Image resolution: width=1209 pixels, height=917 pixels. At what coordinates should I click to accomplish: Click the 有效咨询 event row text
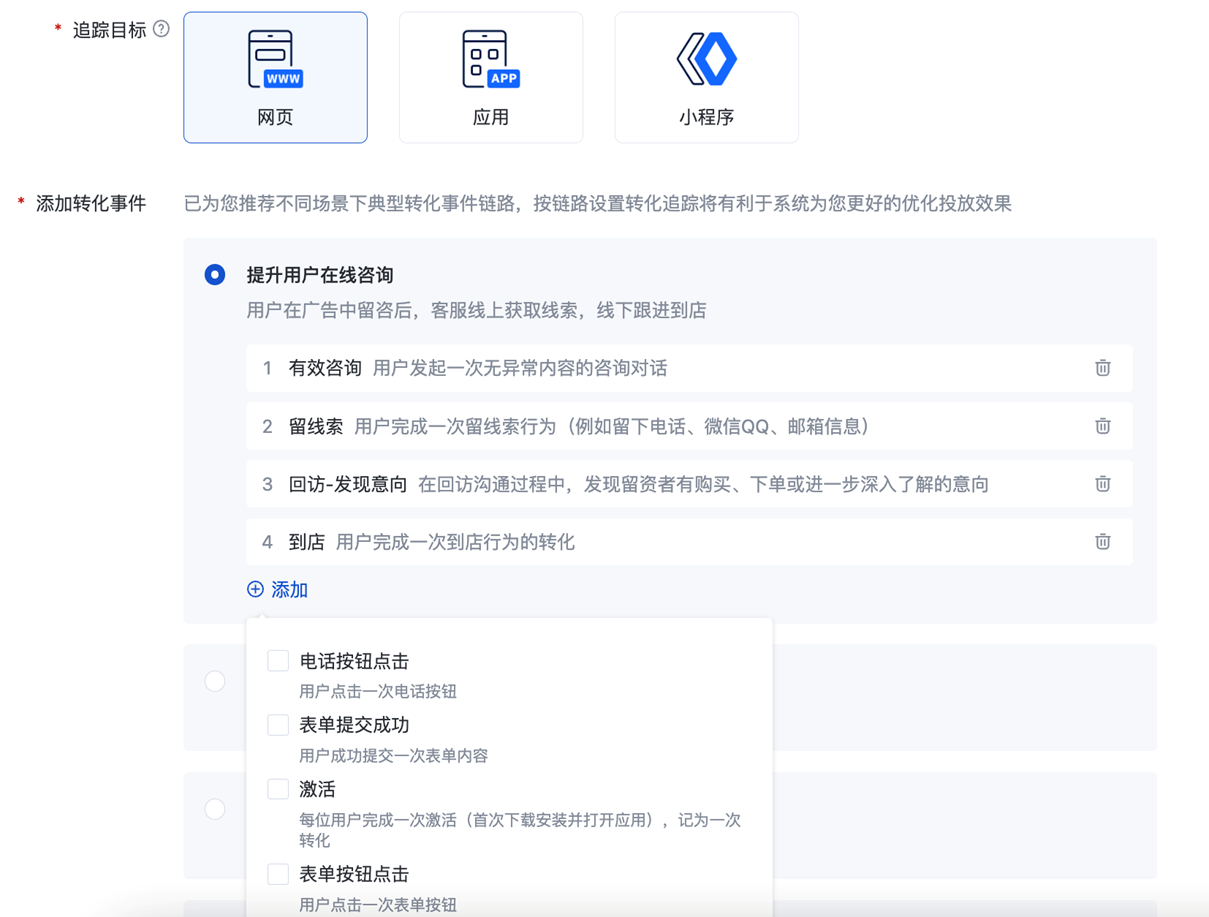(x=325, y=368)
